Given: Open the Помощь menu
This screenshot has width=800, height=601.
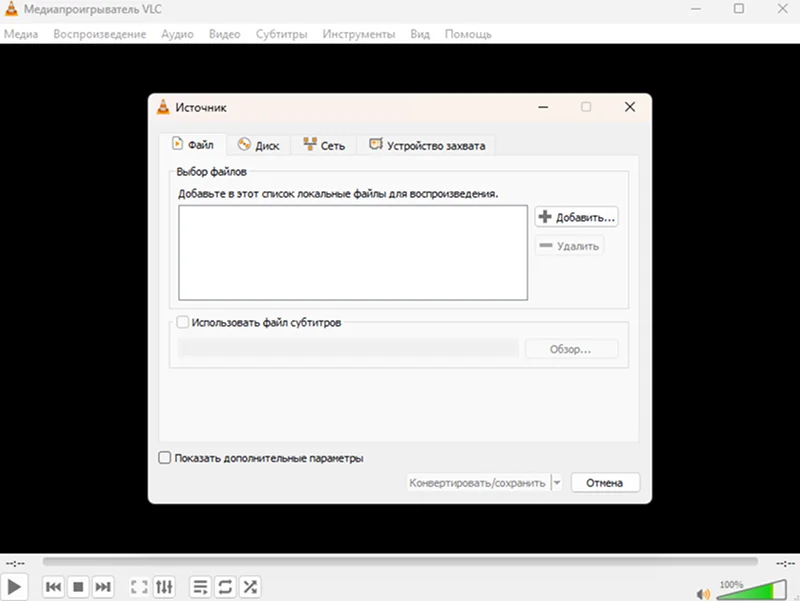Looking at the screenshot, I should [468, 34].
